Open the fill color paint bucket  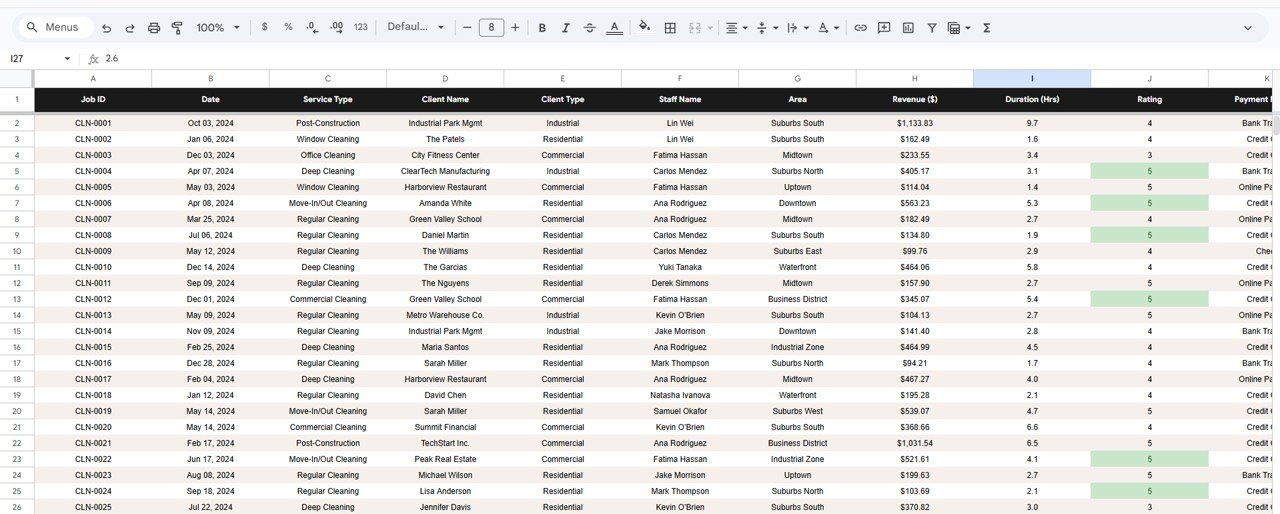point(644,28)
